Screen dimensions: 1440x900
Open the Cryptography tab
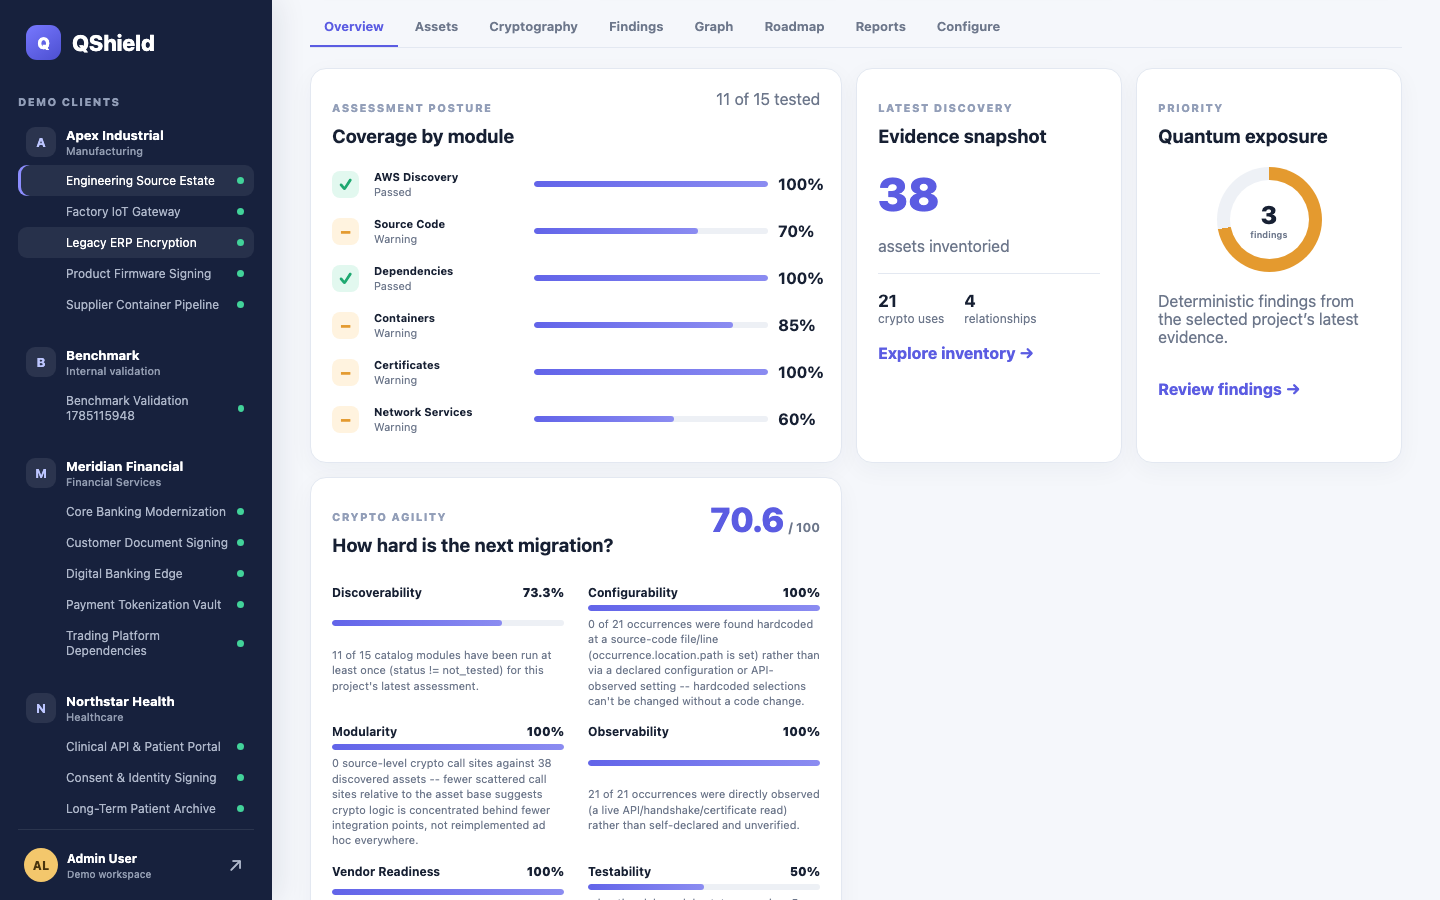pos(533,27)
